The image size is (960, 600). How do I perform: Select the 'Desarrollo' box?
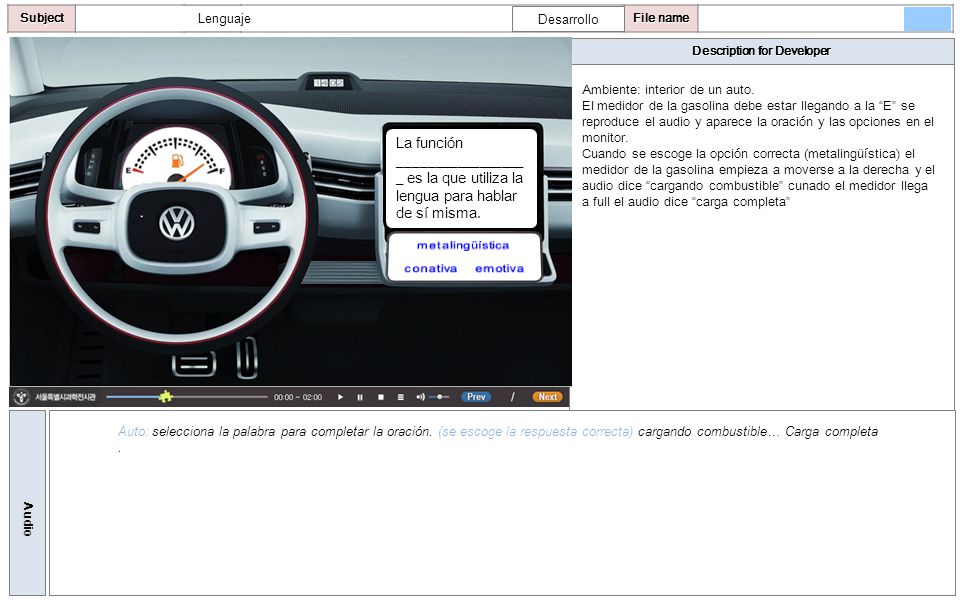pyautogui.click(x=568, y=19)
